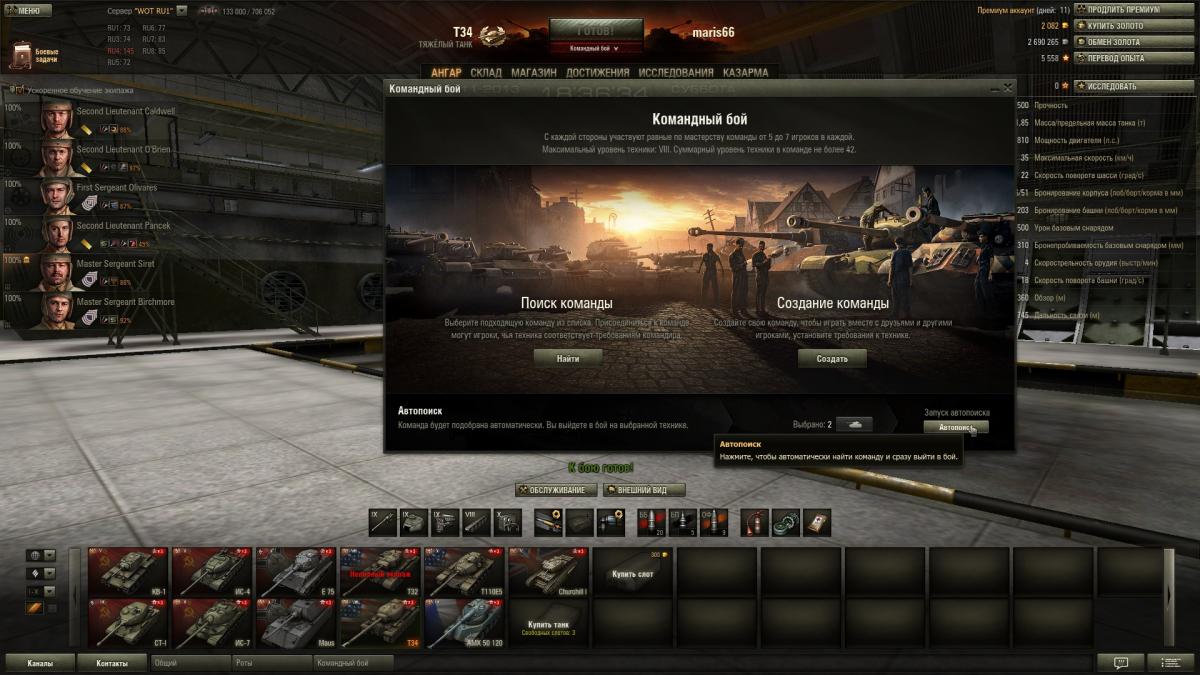Click ОБМЕН ЗОЛОТА button
Image resolution: width=1200 pixels, height=675 pixels.
[1134, 42]
